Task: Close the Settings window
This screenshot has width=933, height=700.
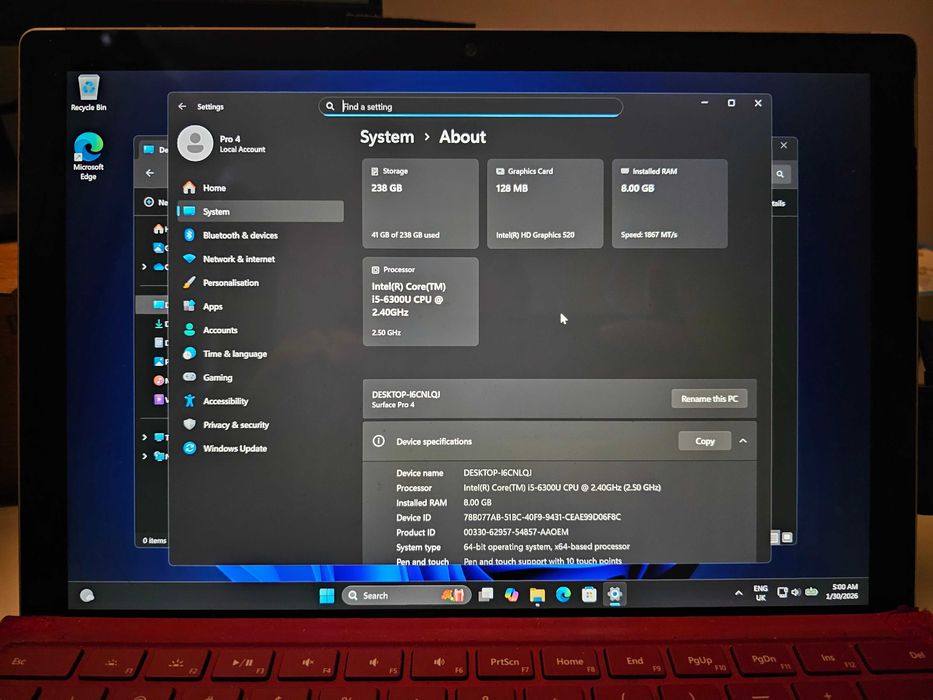Action: point(758,103)
